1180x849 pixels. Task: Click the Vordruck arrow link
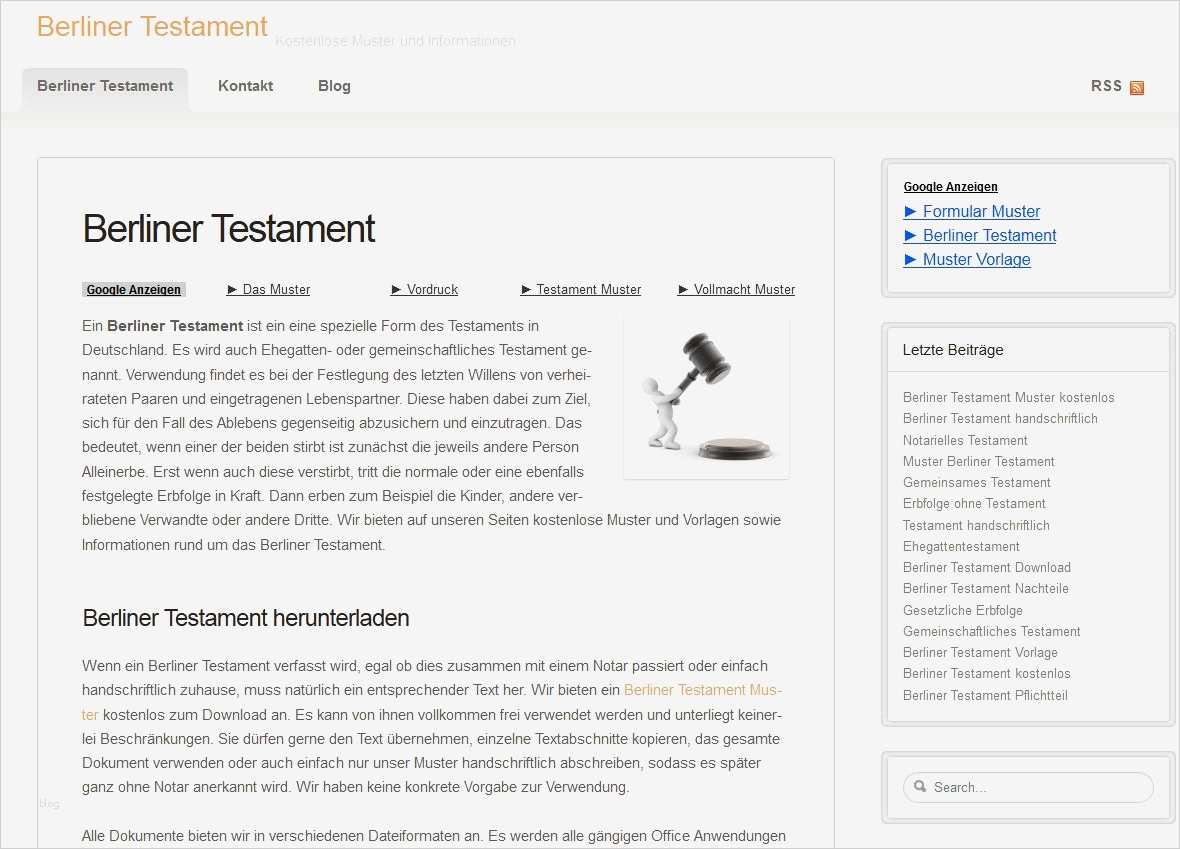424,289
